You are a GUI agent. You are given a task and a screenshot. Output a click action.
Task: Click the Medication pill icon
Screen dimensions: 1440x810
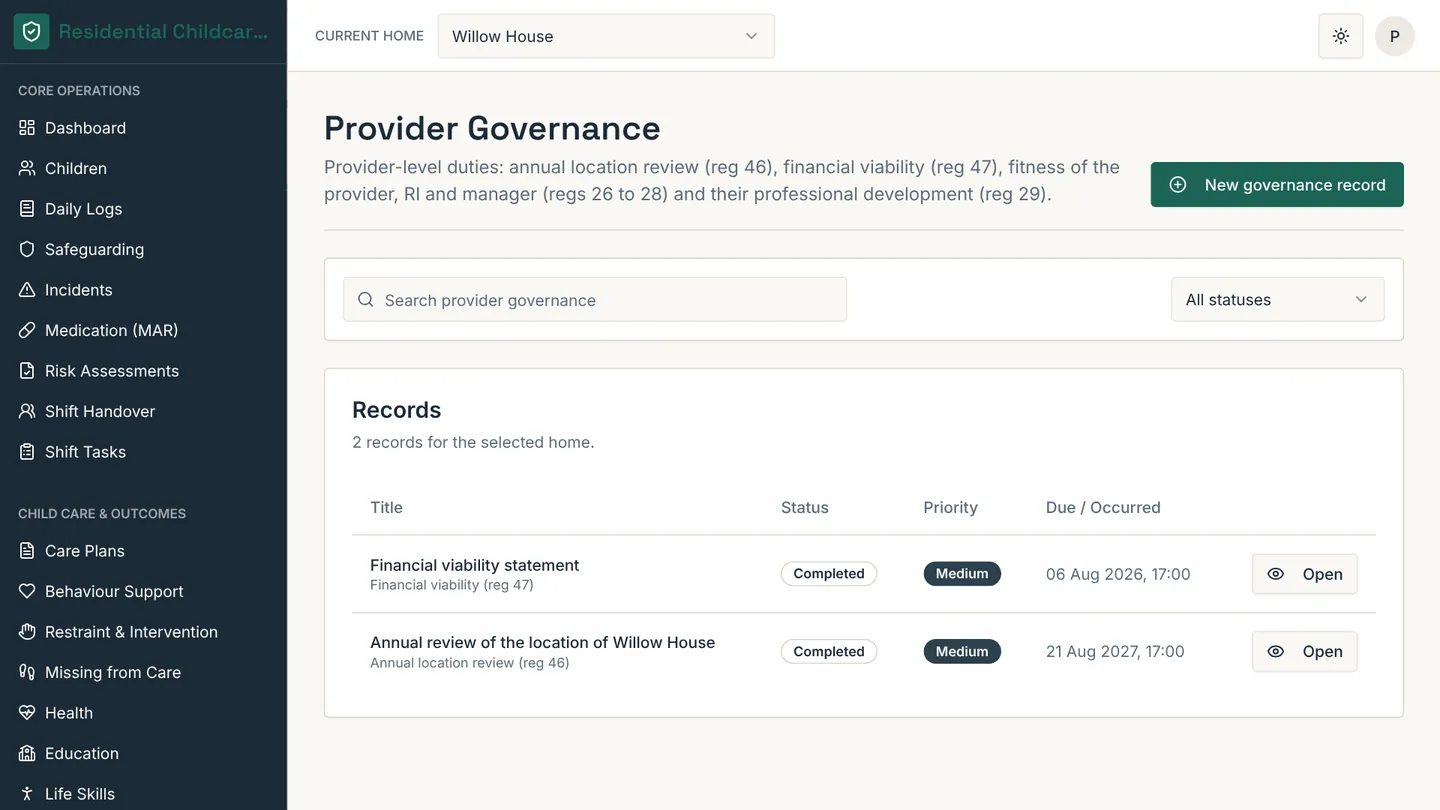(x=27, y=330)
